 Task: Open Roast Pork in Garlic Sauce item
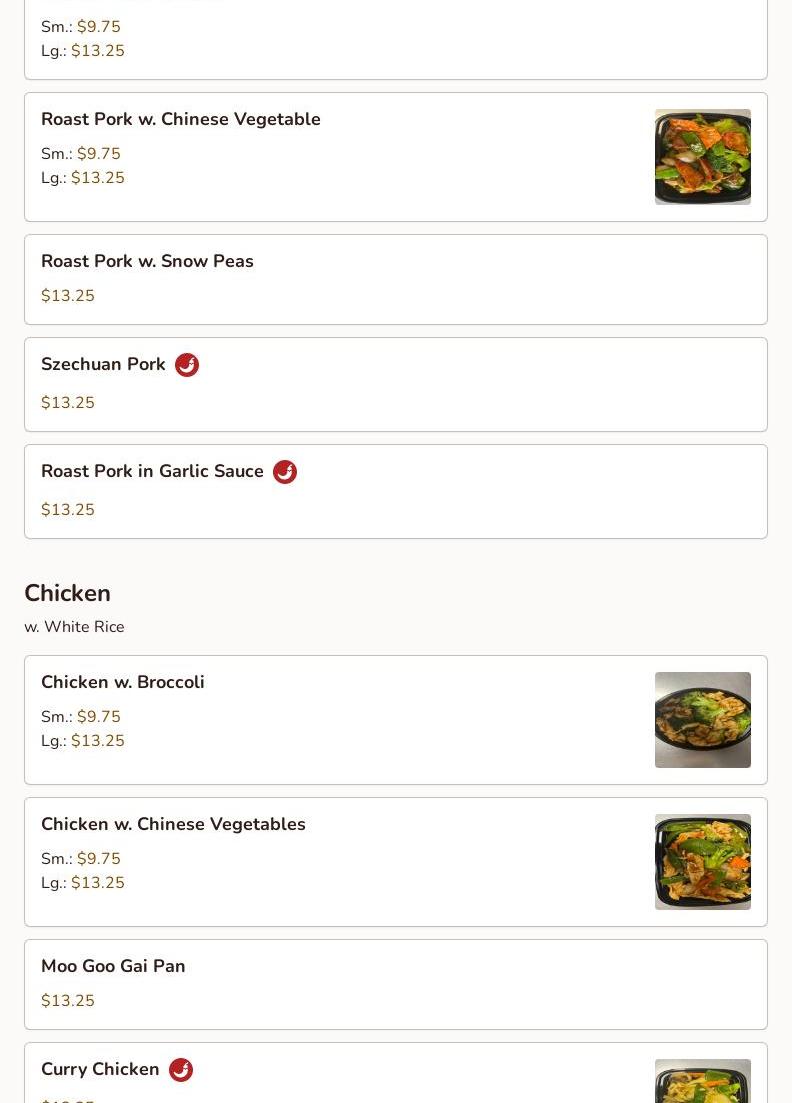[x=396, y=491]
